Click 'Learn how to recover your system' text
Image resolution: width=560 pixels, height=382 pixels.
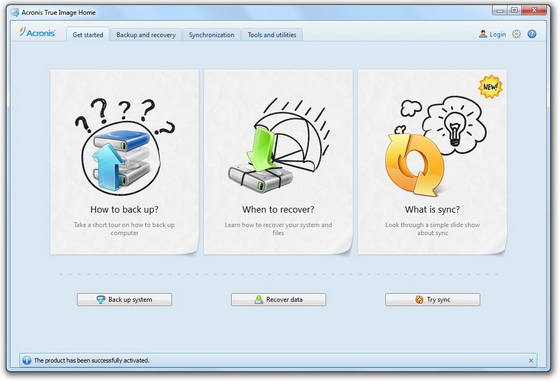pos(278,228)
